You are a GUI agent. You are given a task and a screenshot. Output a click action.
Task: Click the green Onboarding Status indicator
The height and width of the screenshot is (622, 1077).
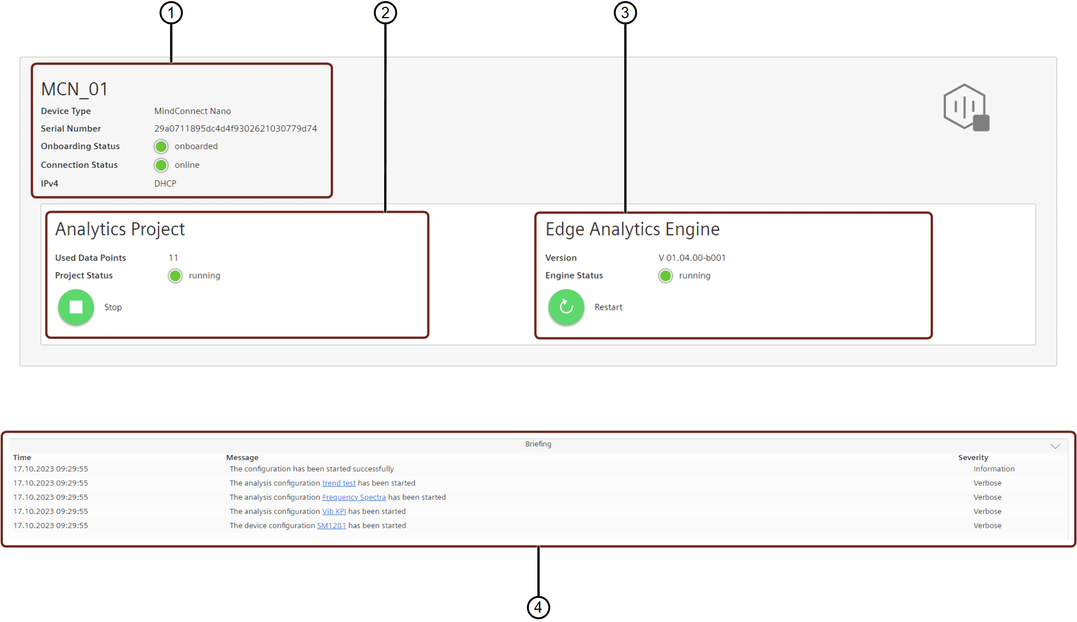point(161,146)
